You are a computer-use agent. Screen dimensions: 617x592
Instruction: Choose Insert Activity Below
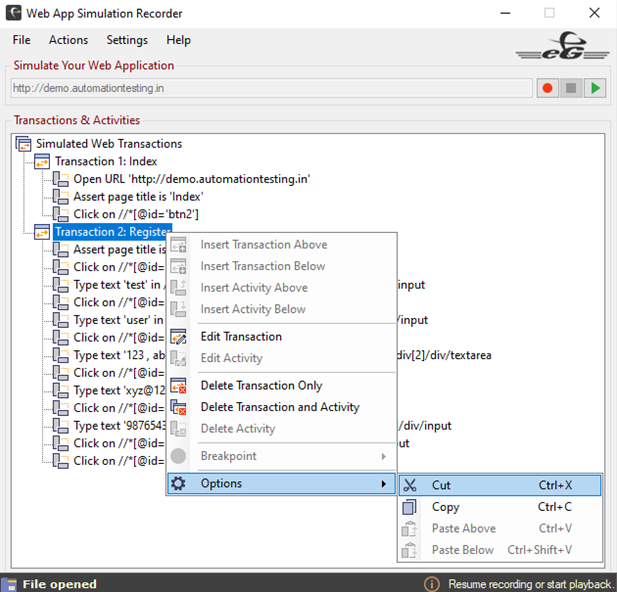(x=281, y=309)
